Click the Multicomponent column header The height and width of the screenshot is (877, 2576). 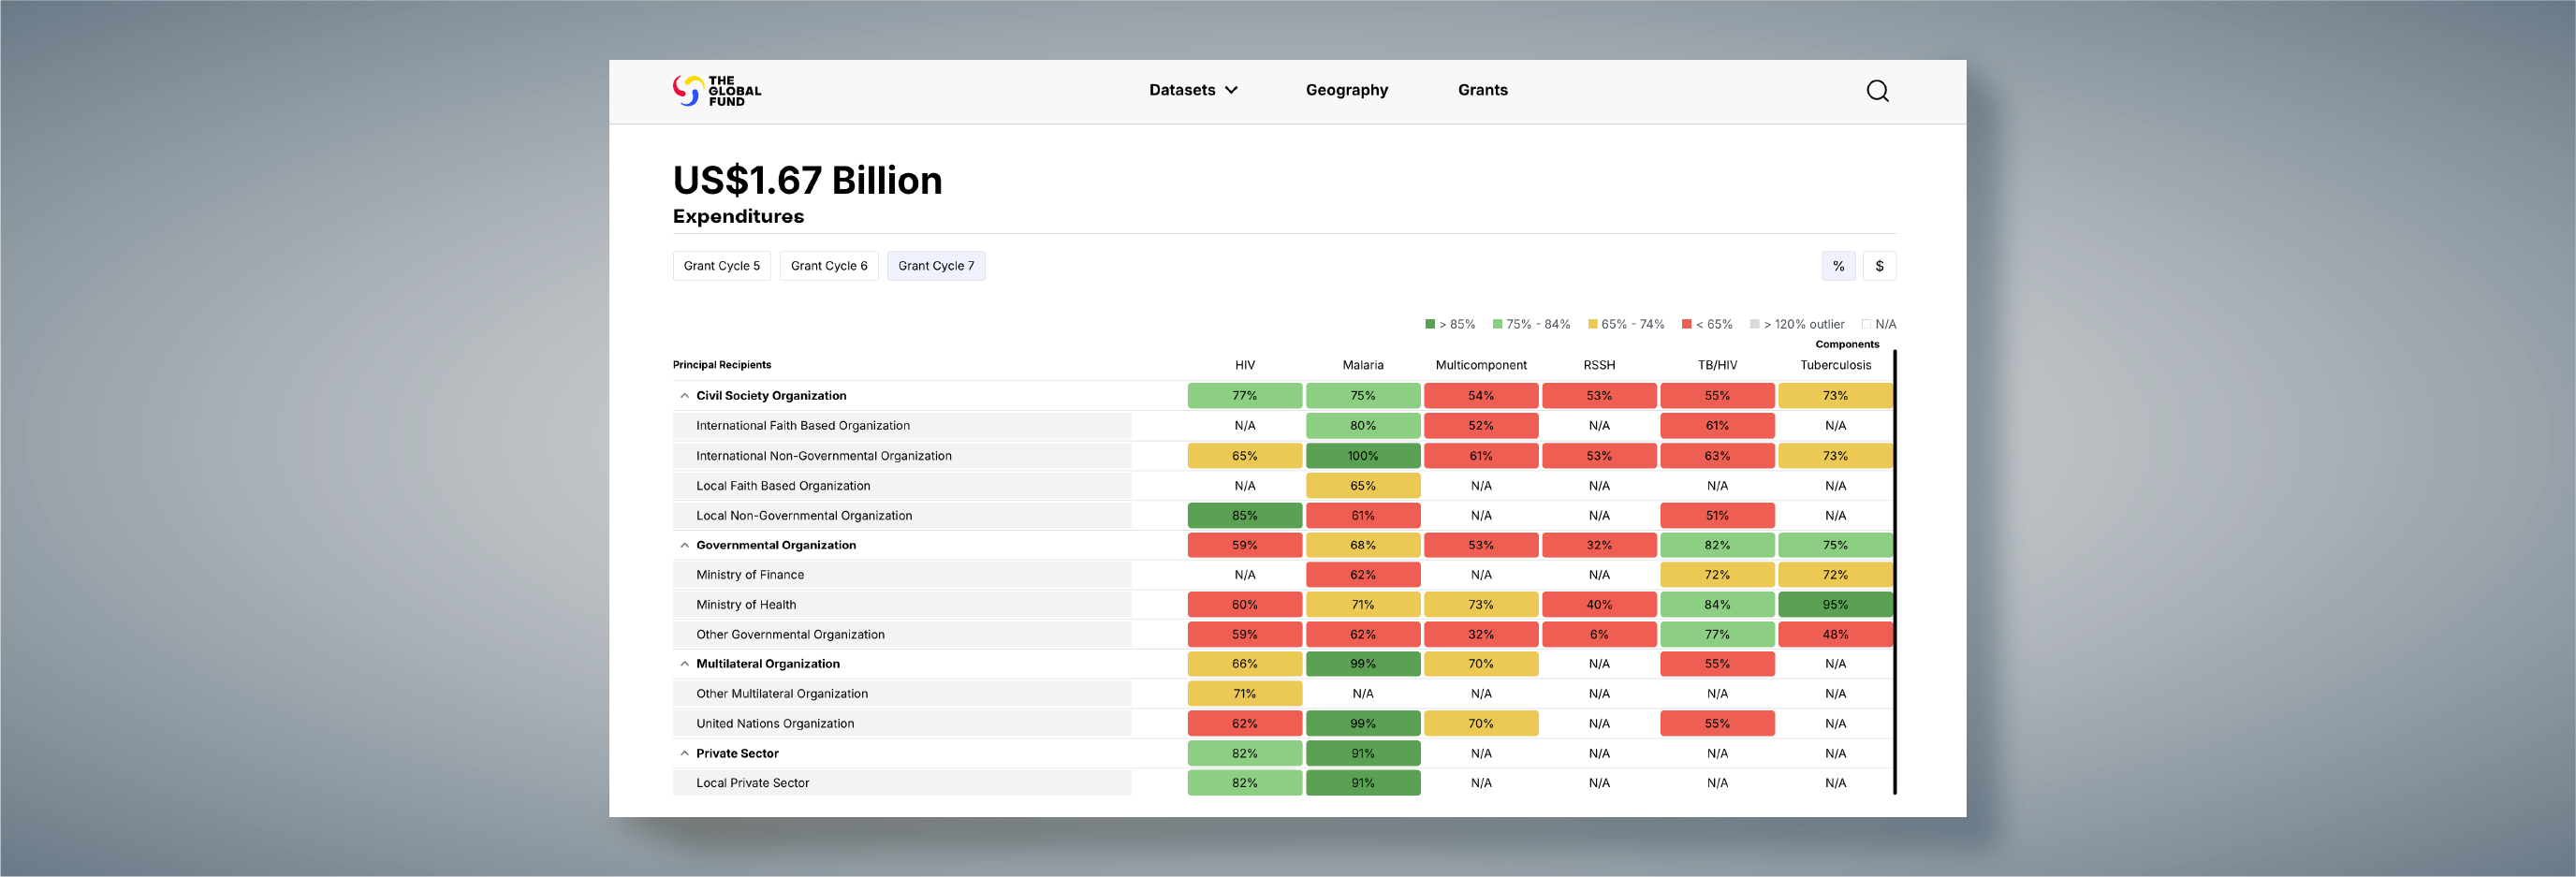1480,365
